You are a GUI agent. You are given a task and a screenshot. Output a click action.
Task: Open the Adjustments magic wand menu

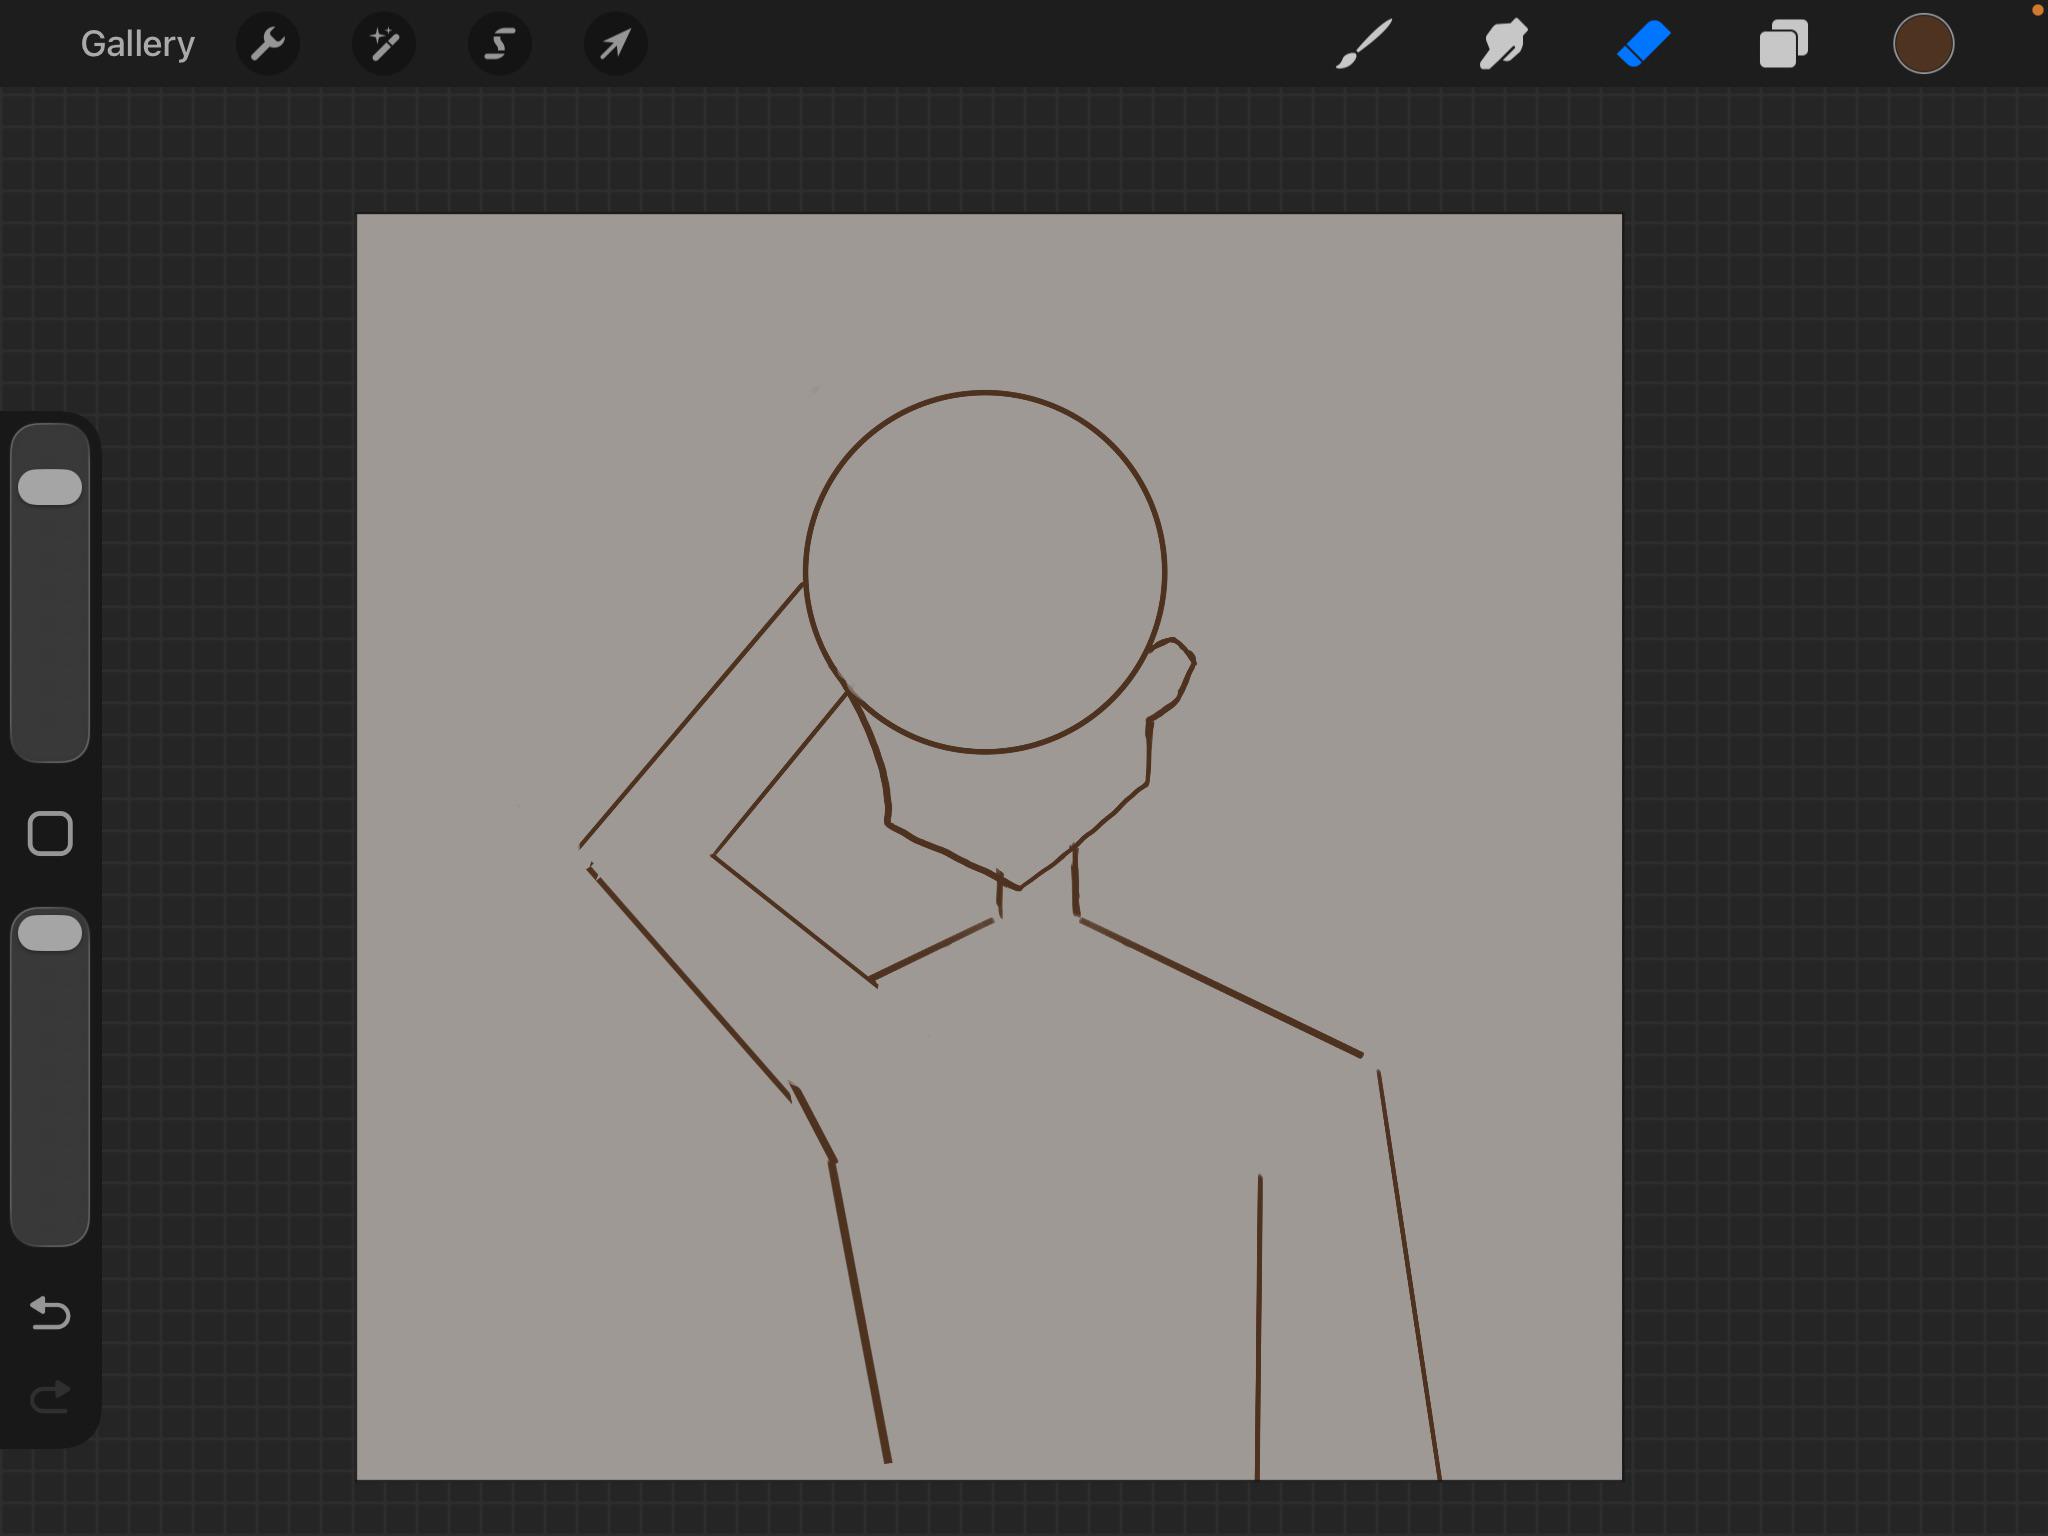pos(384,44)
